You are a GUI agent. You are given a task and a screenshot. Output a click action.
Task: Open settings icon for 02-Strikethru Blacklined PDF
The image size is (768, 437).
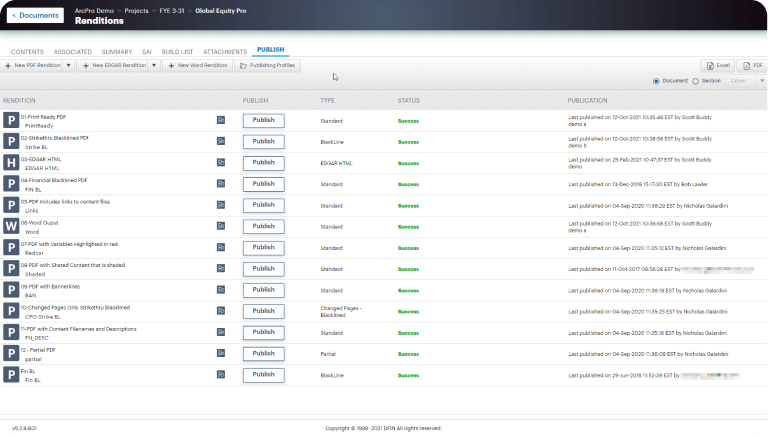coord(221,141)
